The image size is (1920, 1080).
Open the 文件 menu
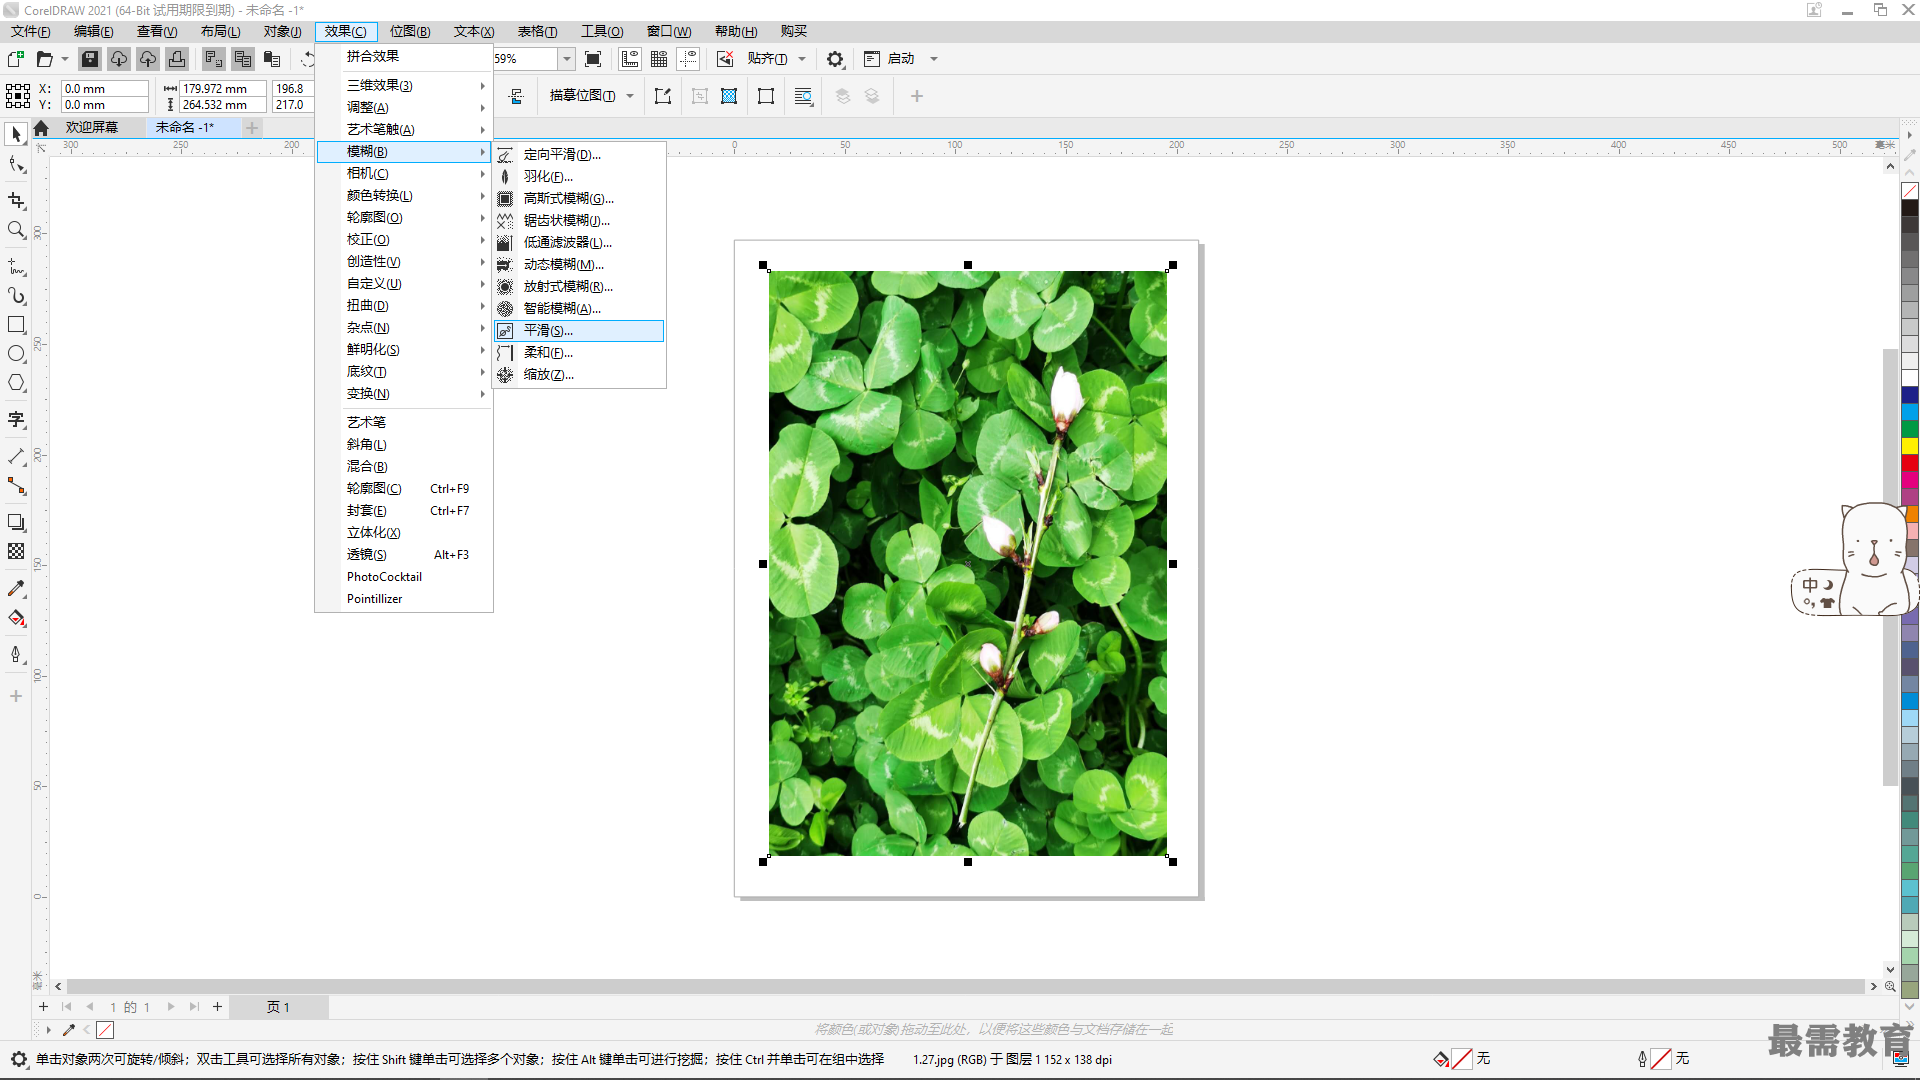[x=30, y=31]
